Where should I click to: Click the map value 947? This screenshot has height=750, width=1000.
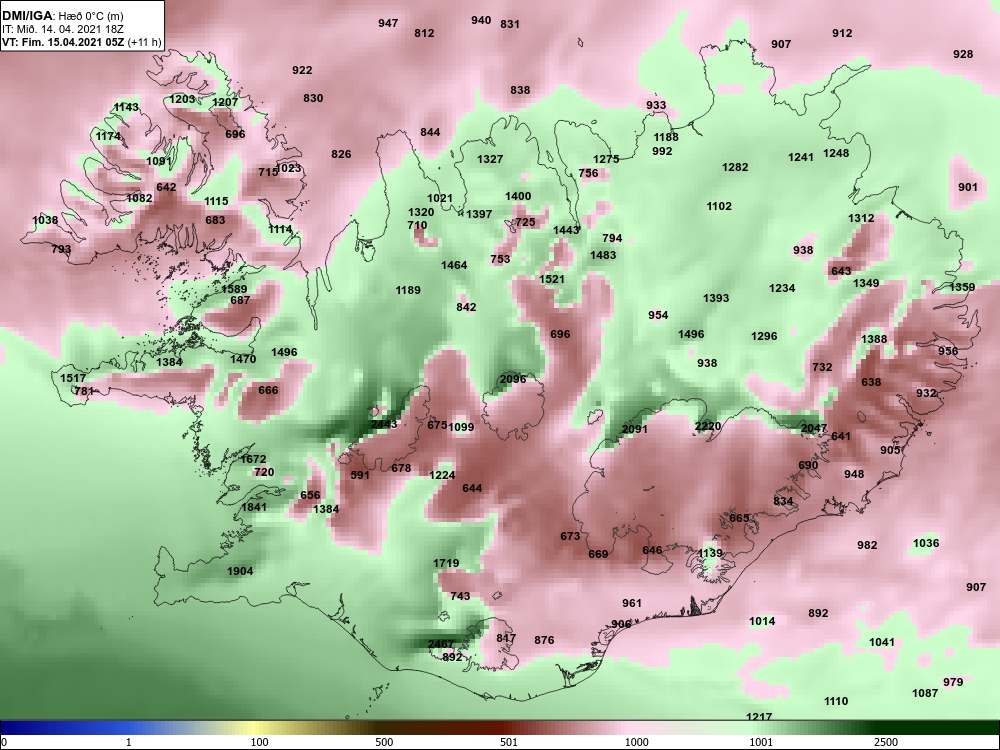pyautogui.click(x=388, y=24)
